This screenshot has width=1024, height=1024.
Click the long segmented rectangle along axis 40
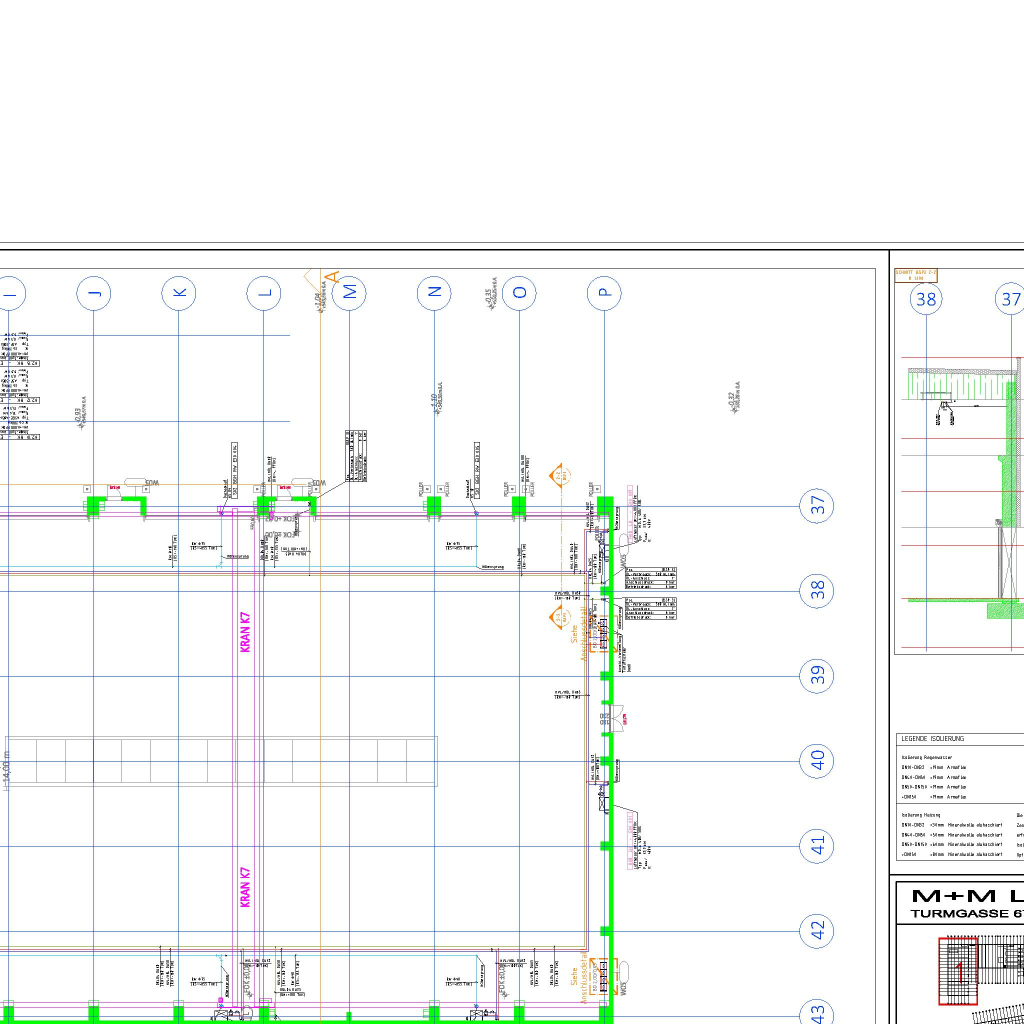click(x=229, y=762)
